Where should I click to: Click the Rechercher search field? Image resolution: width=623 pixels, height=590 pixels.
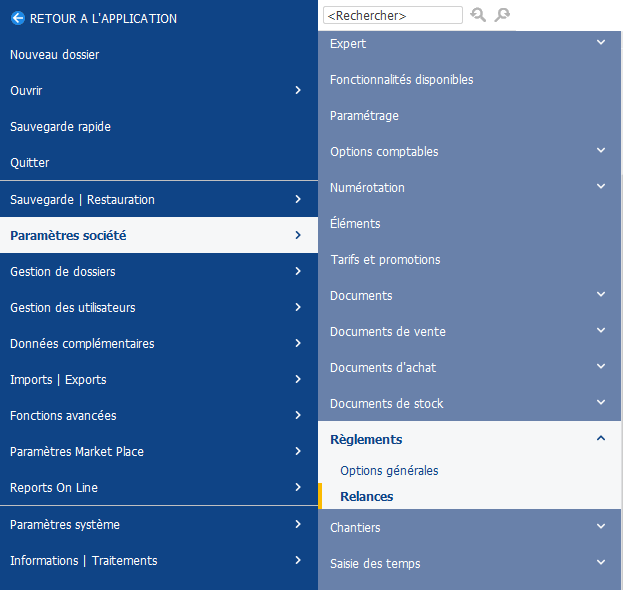[x=393, y=15]
